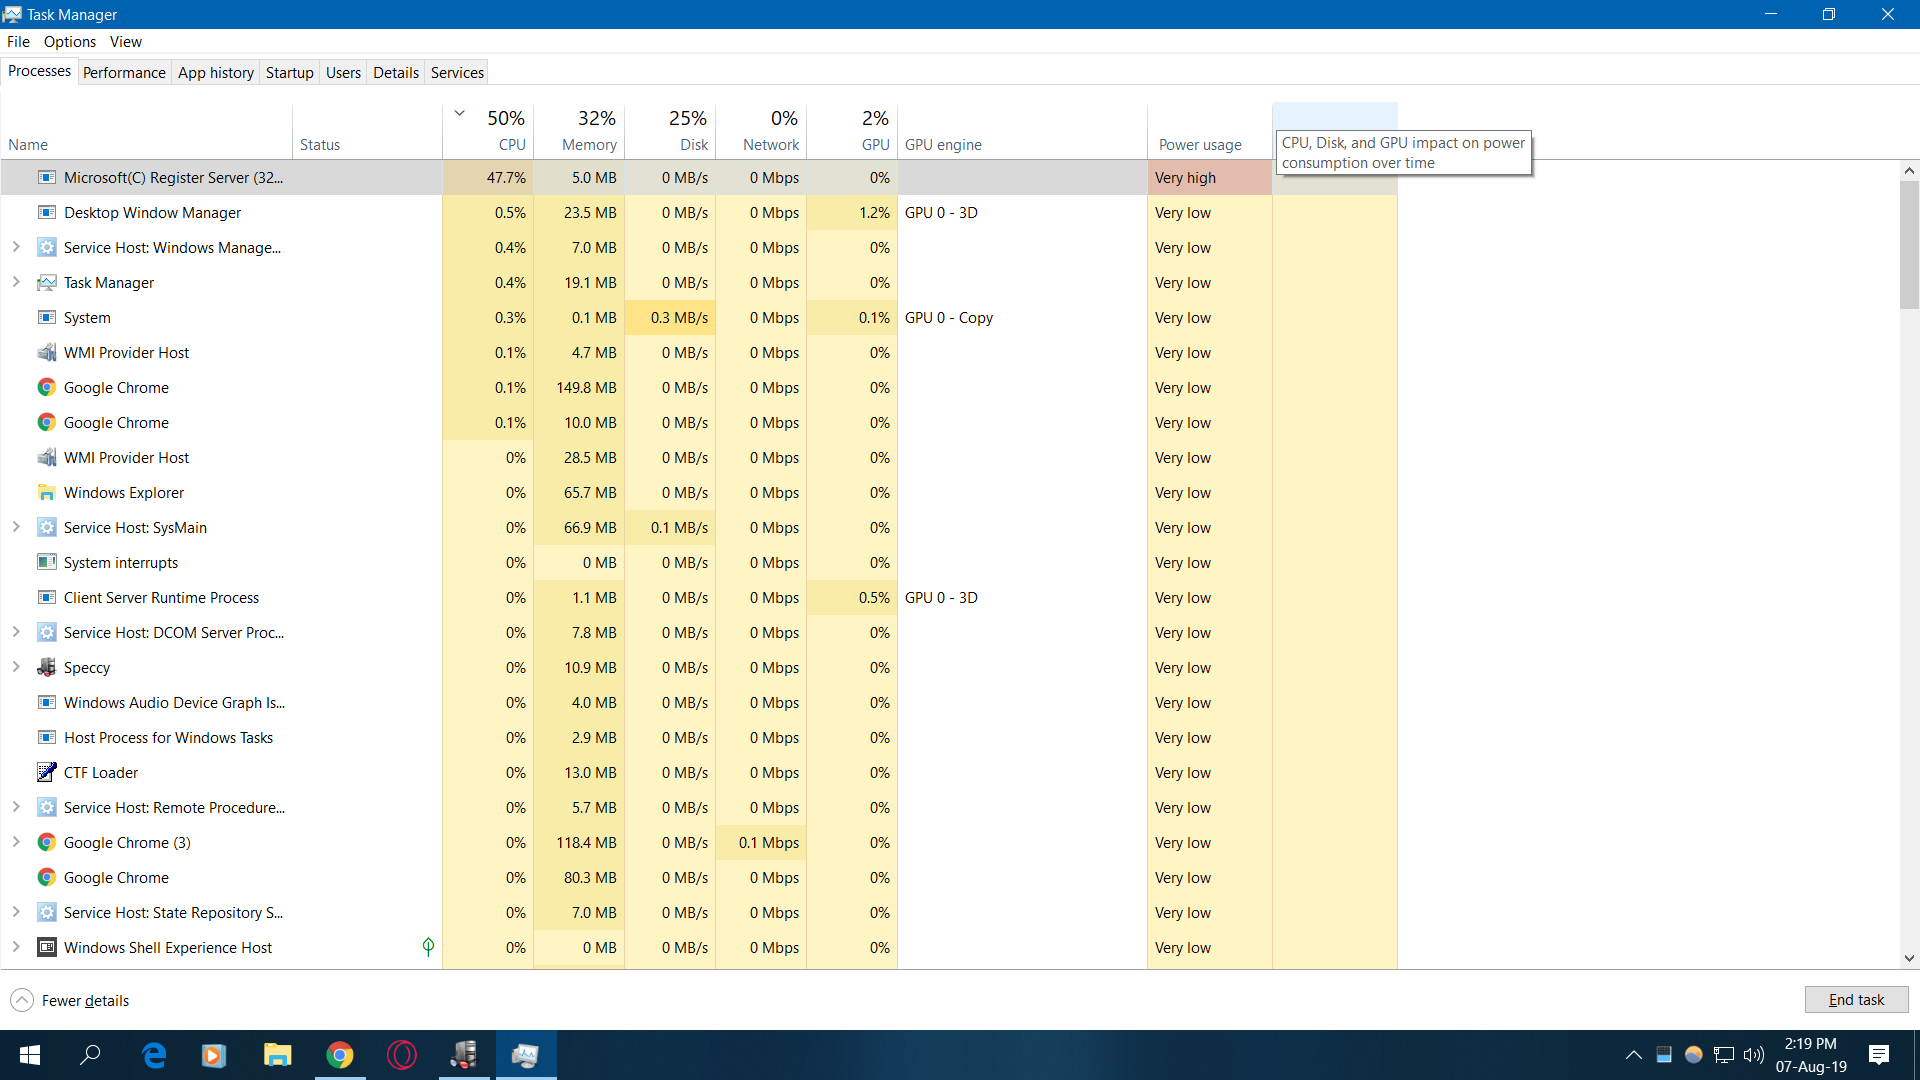The width and height of the screenshot is (1920, 1080).
Task: Click the Windows Audio Device Graph icon
Action: click(46, 702)
